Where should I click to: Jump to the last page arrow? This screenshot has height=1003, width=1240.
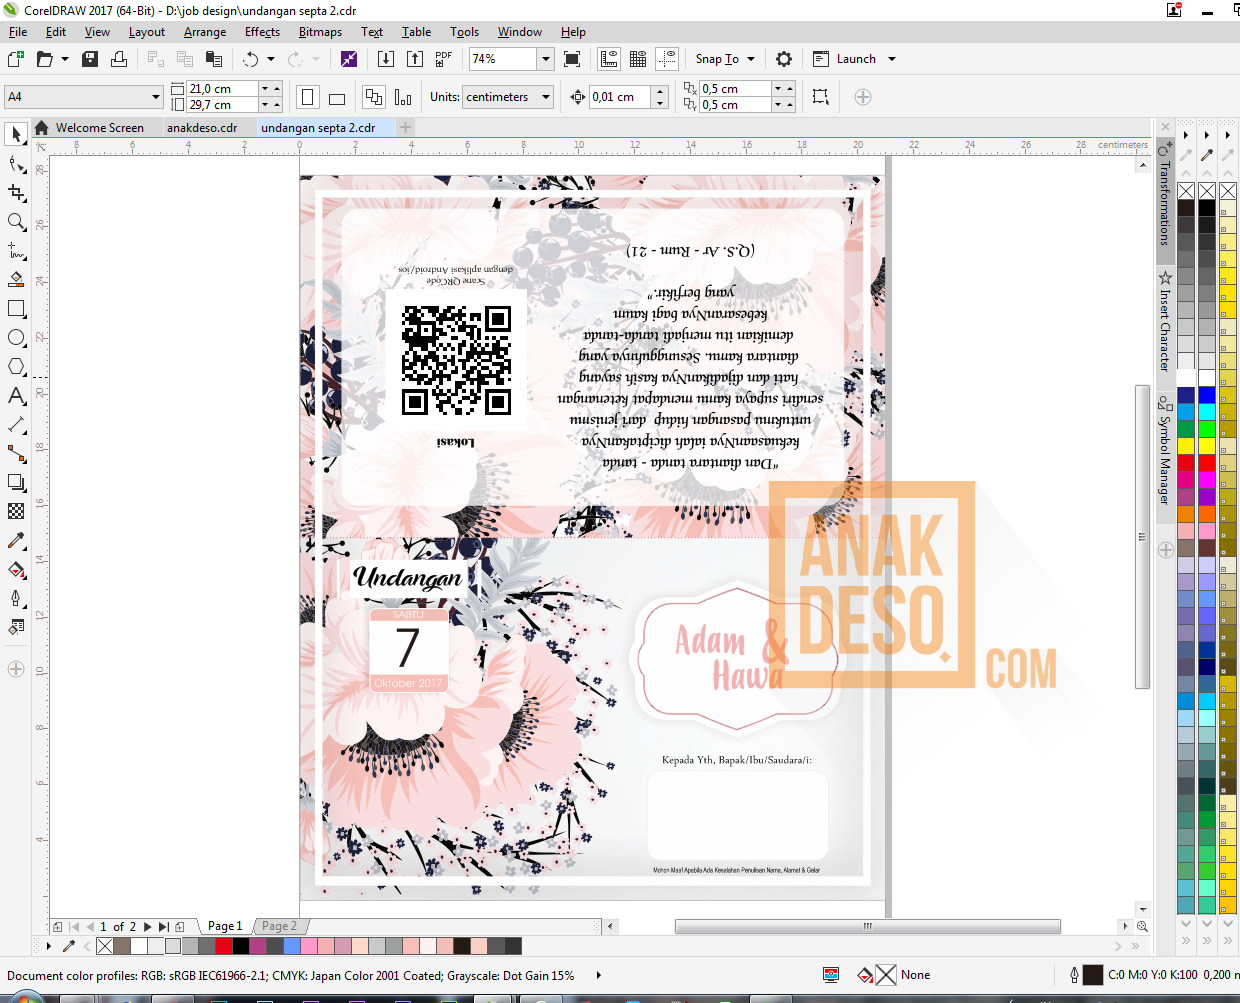(164, 927)
